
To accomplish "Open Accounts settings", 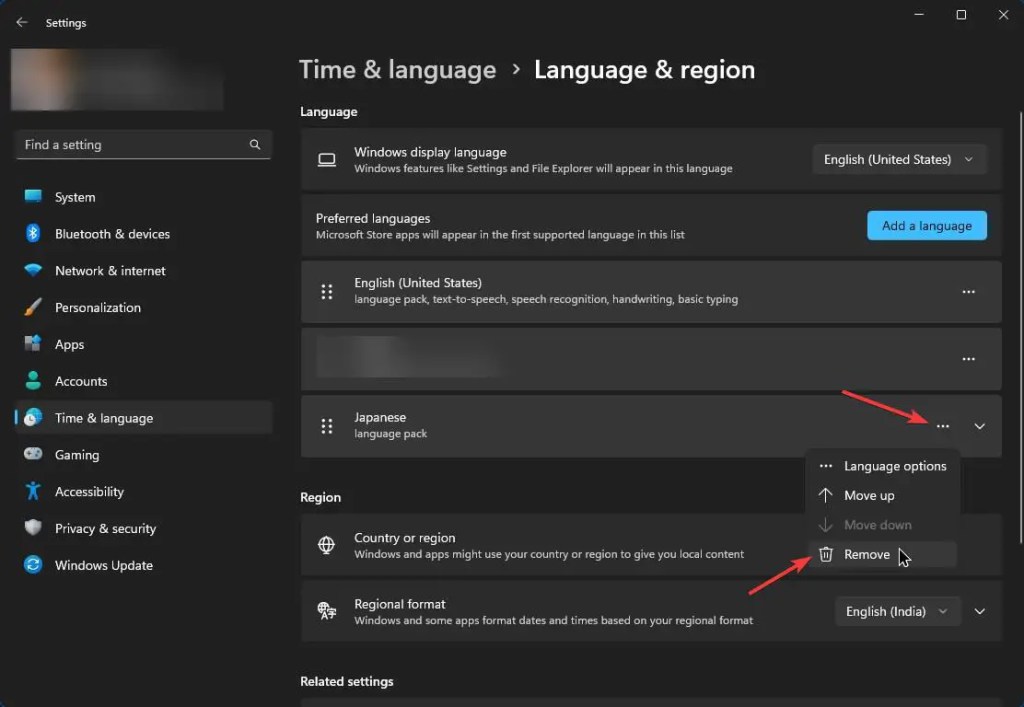I will pos(143,381).
